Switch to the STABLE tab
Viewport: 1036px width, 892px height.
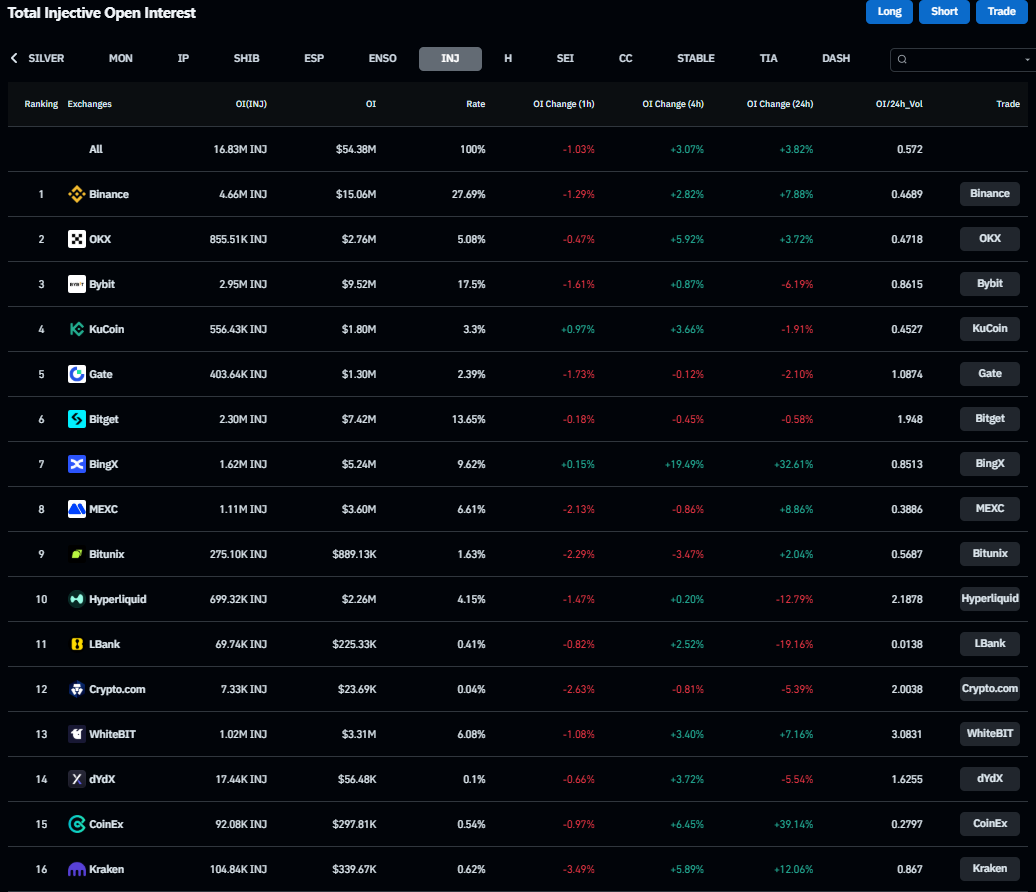tap(696, 58)
